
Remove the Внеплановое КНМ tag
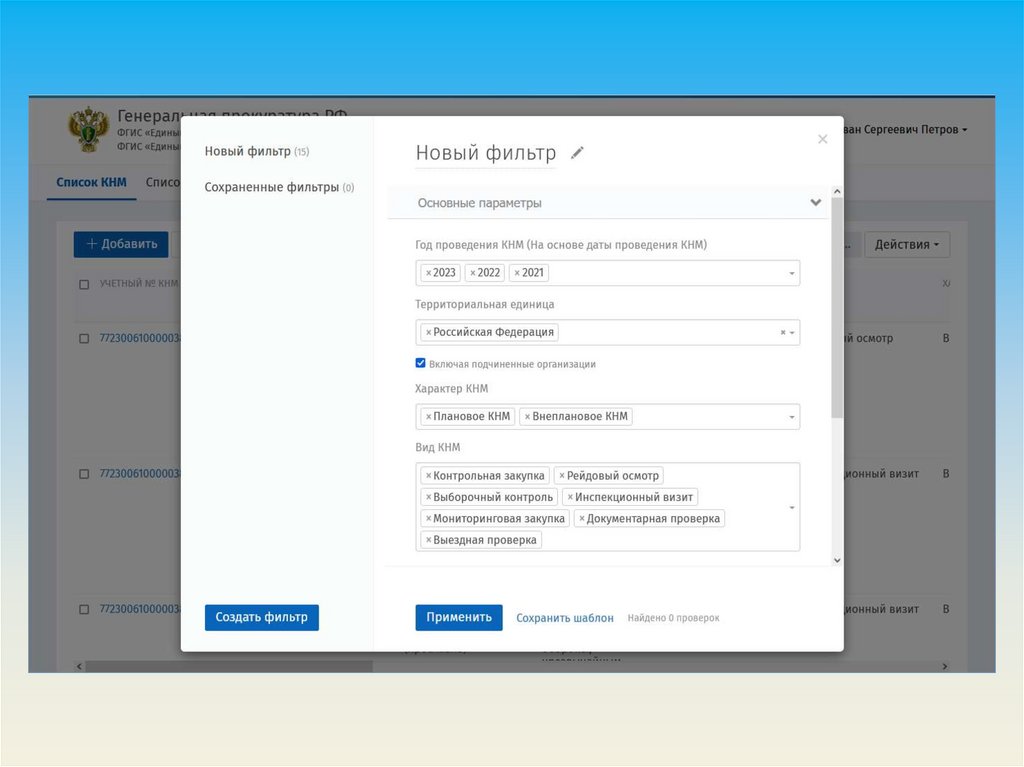pyautogui.click(x=528, y=417)
